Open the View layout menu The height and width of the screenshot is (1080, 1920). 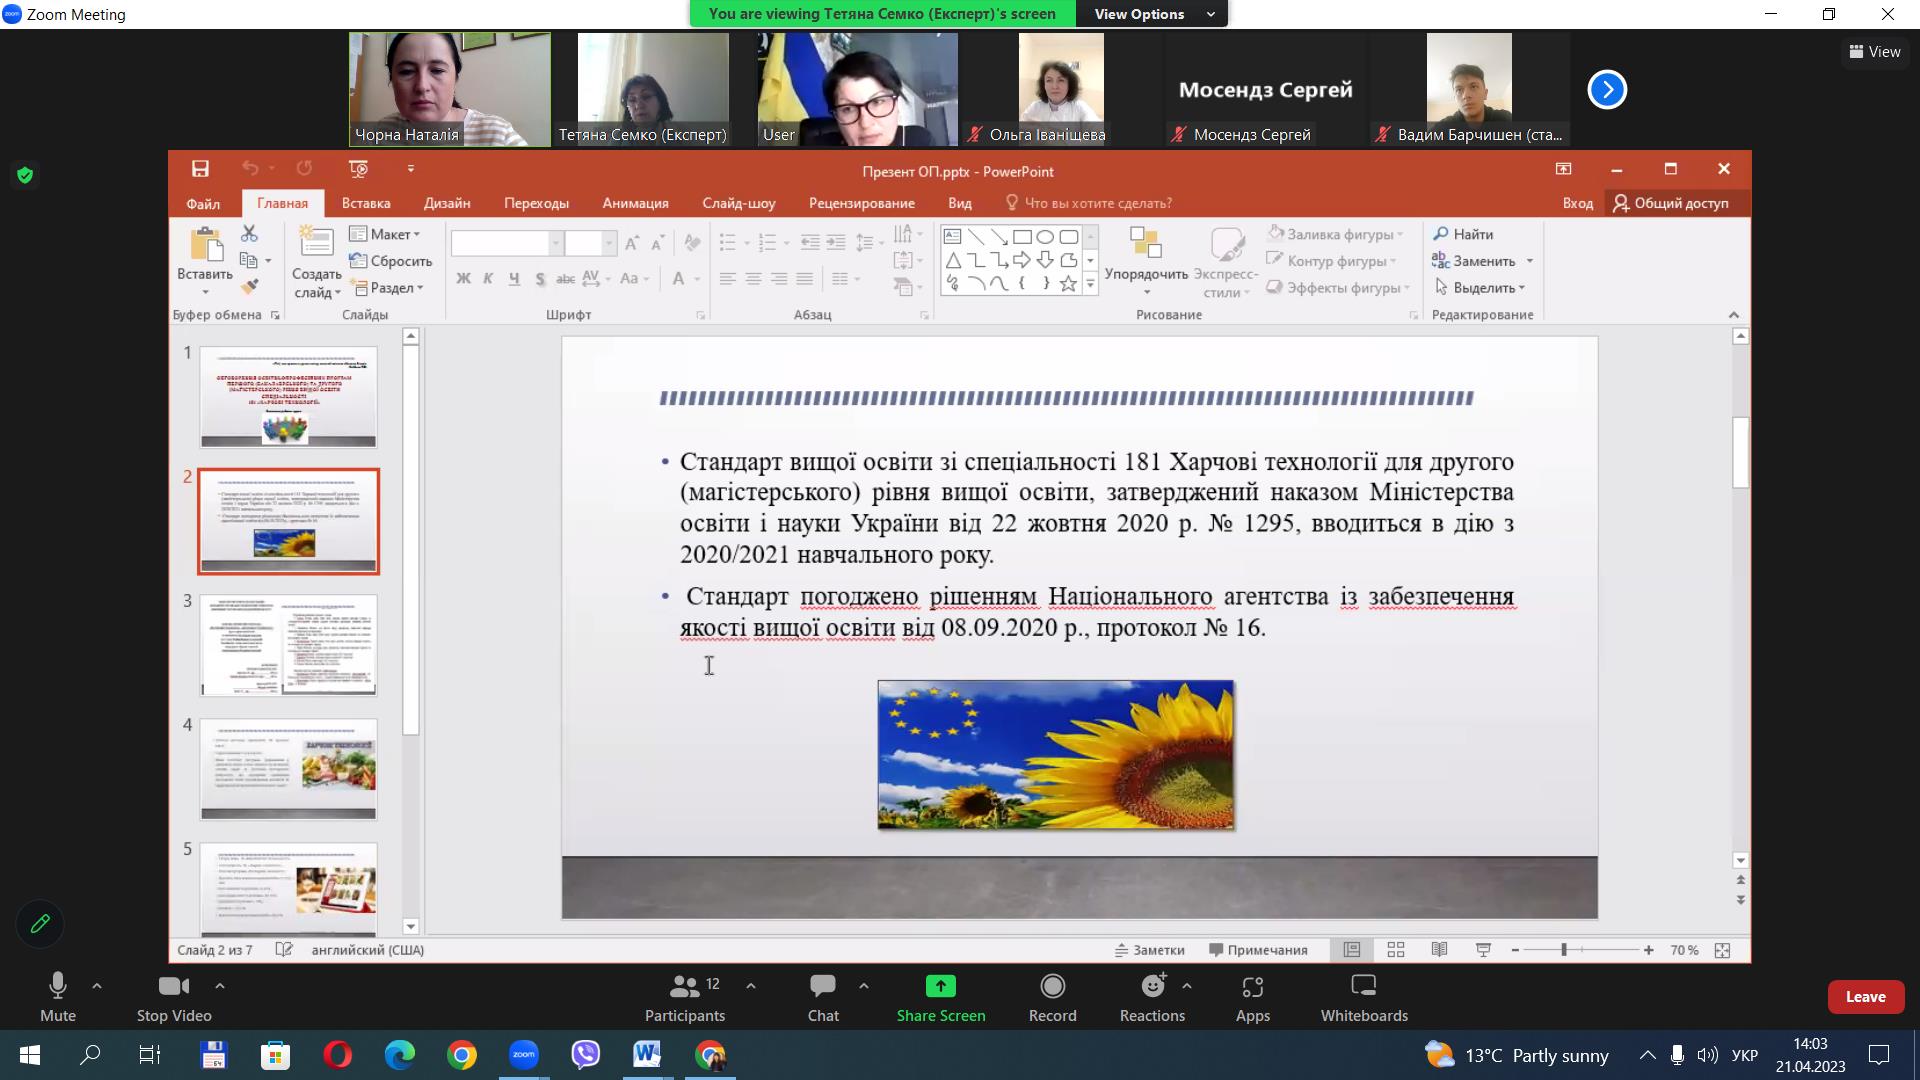pyautogui.click(x=1875, y=51)
